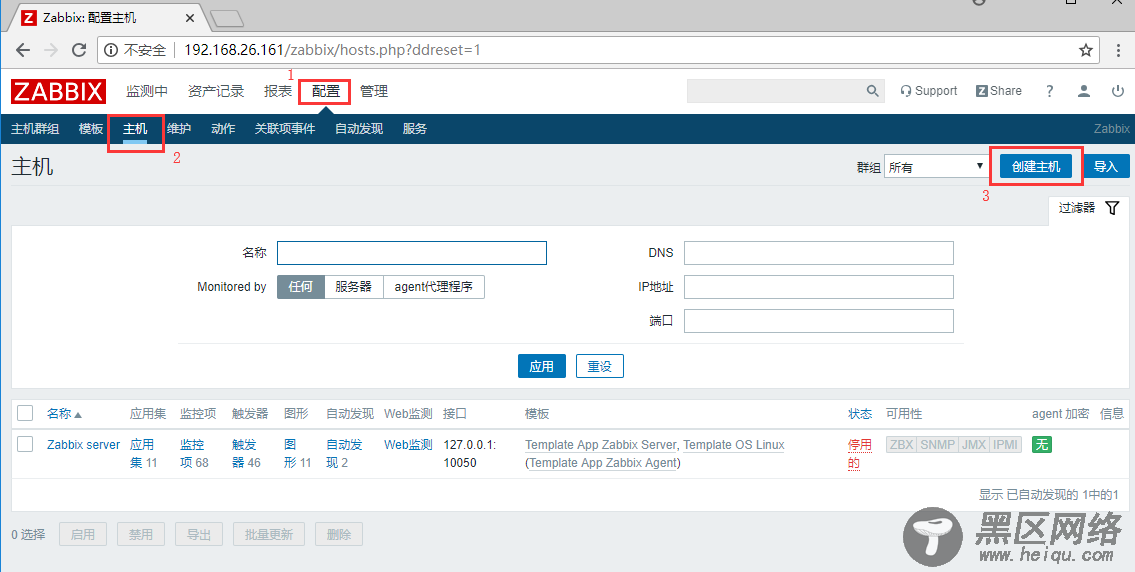Open the Support headset link
Image resolution: width=1135 pixels, height=572 pixels.
pyautogui.click(x=929, y=91)
